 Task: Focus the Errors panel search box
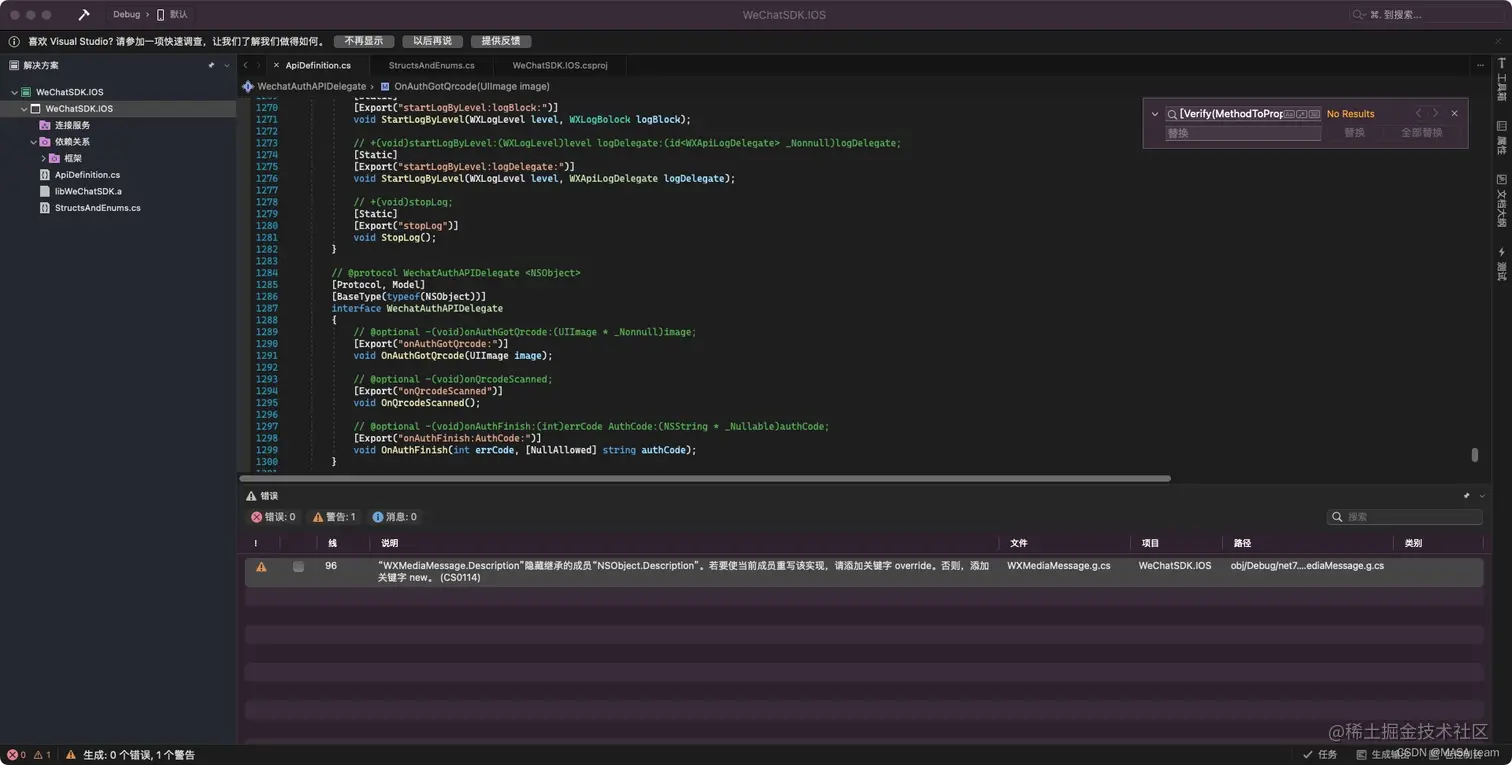coord(1404,517)
